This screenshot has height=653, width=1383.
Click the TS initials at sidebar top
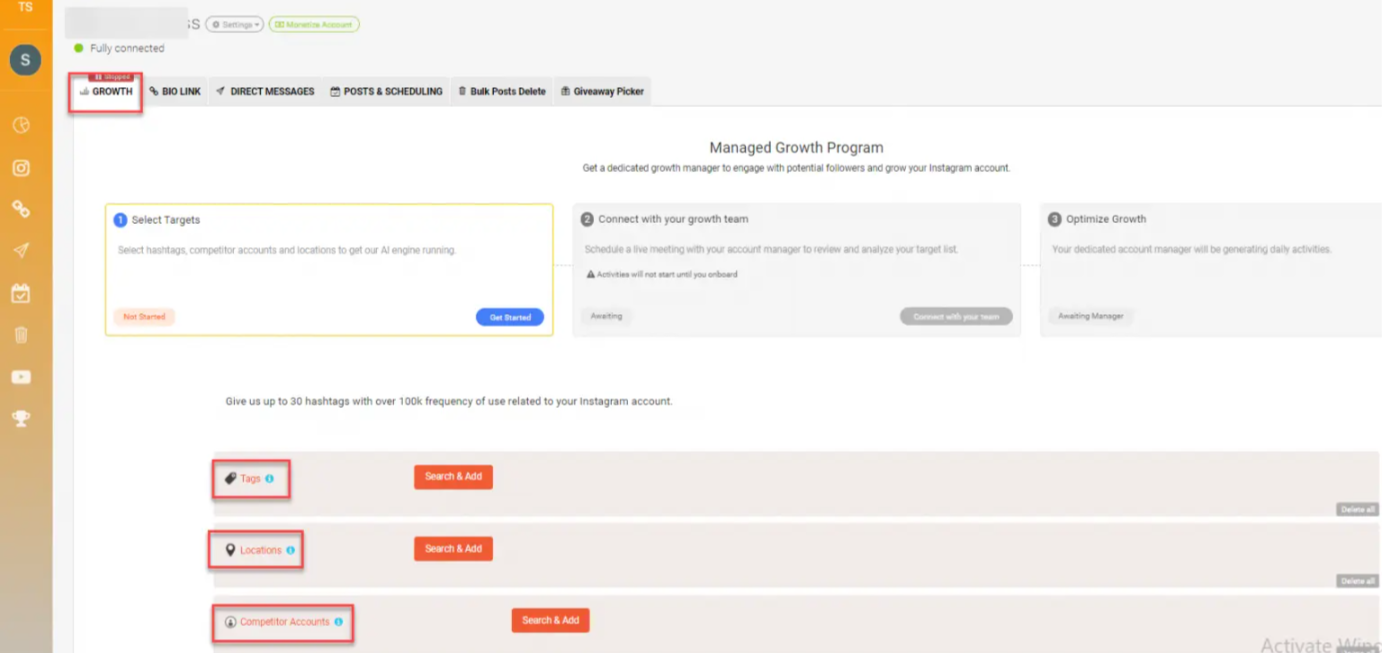point(25,7)
